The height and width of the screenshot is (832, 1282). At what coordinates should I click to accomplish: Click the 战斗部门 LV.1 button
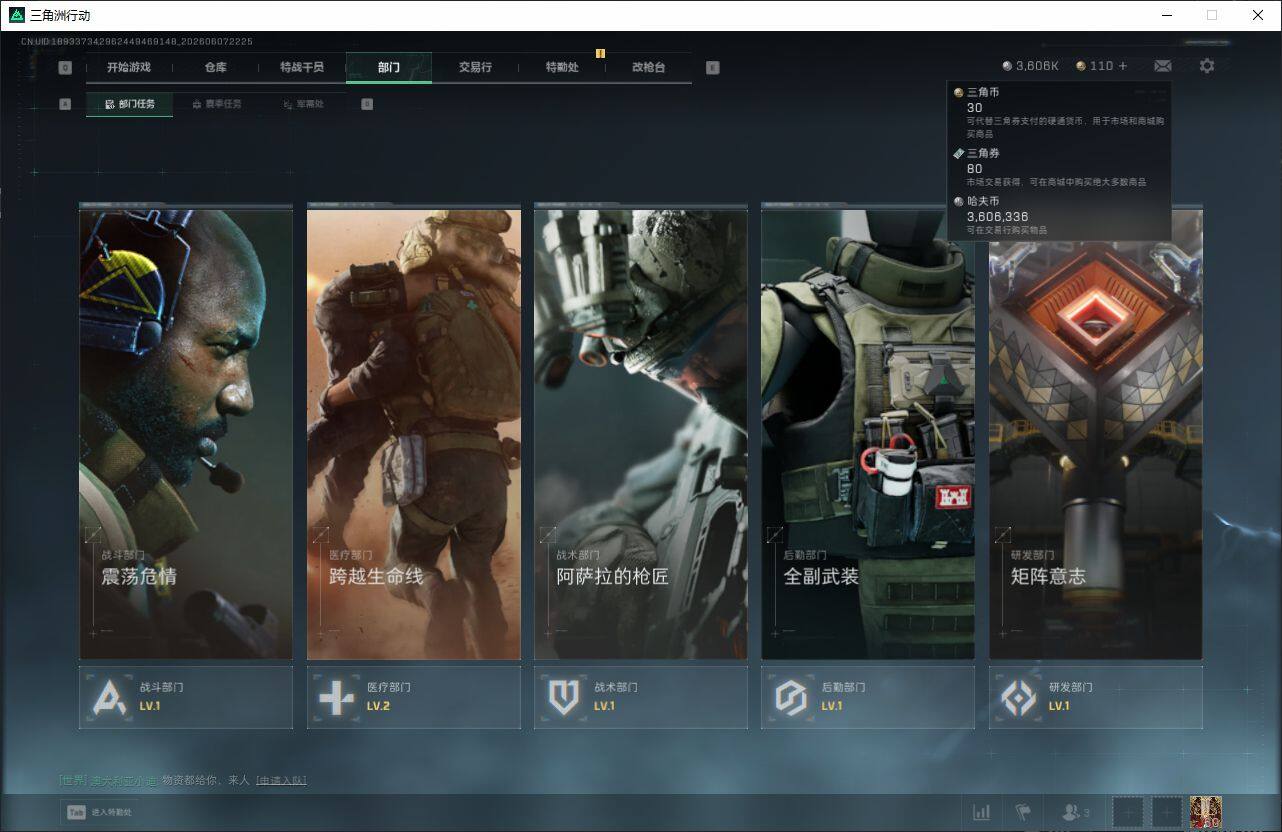[186, 697]
